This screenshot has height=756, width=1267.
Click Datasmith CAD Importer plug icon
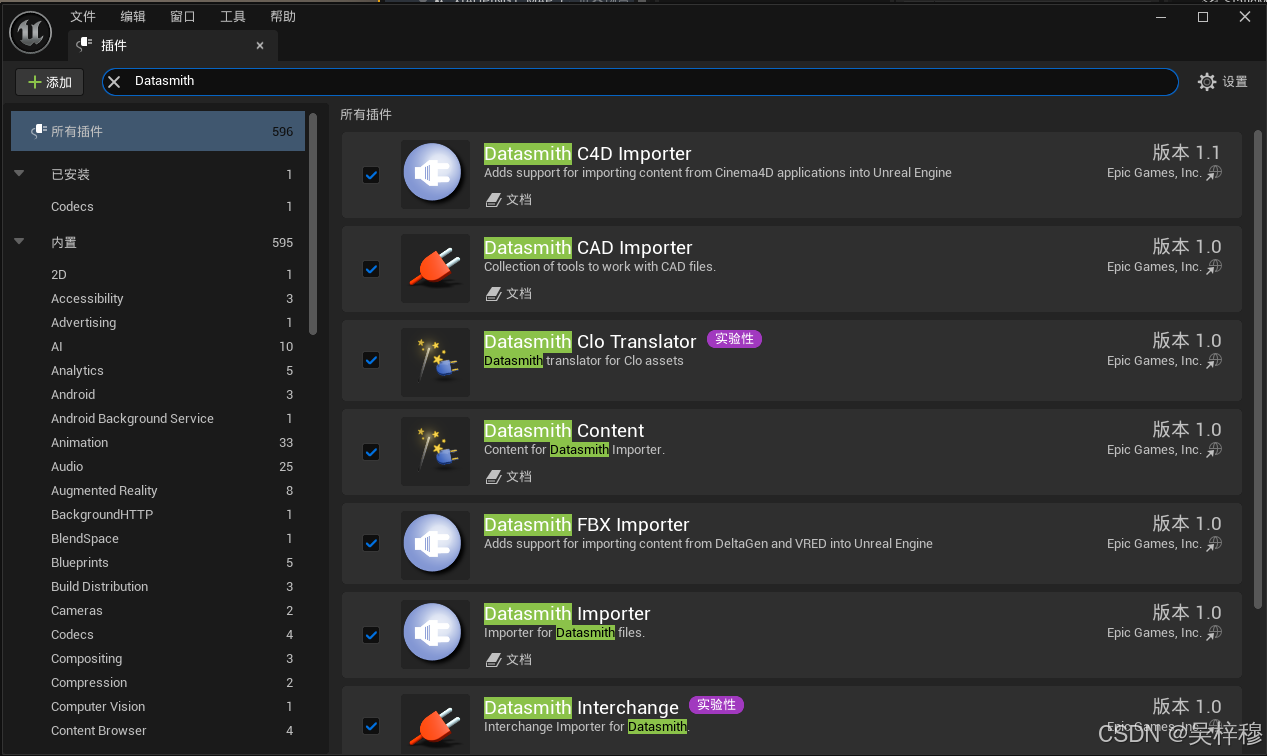[435, 268]
